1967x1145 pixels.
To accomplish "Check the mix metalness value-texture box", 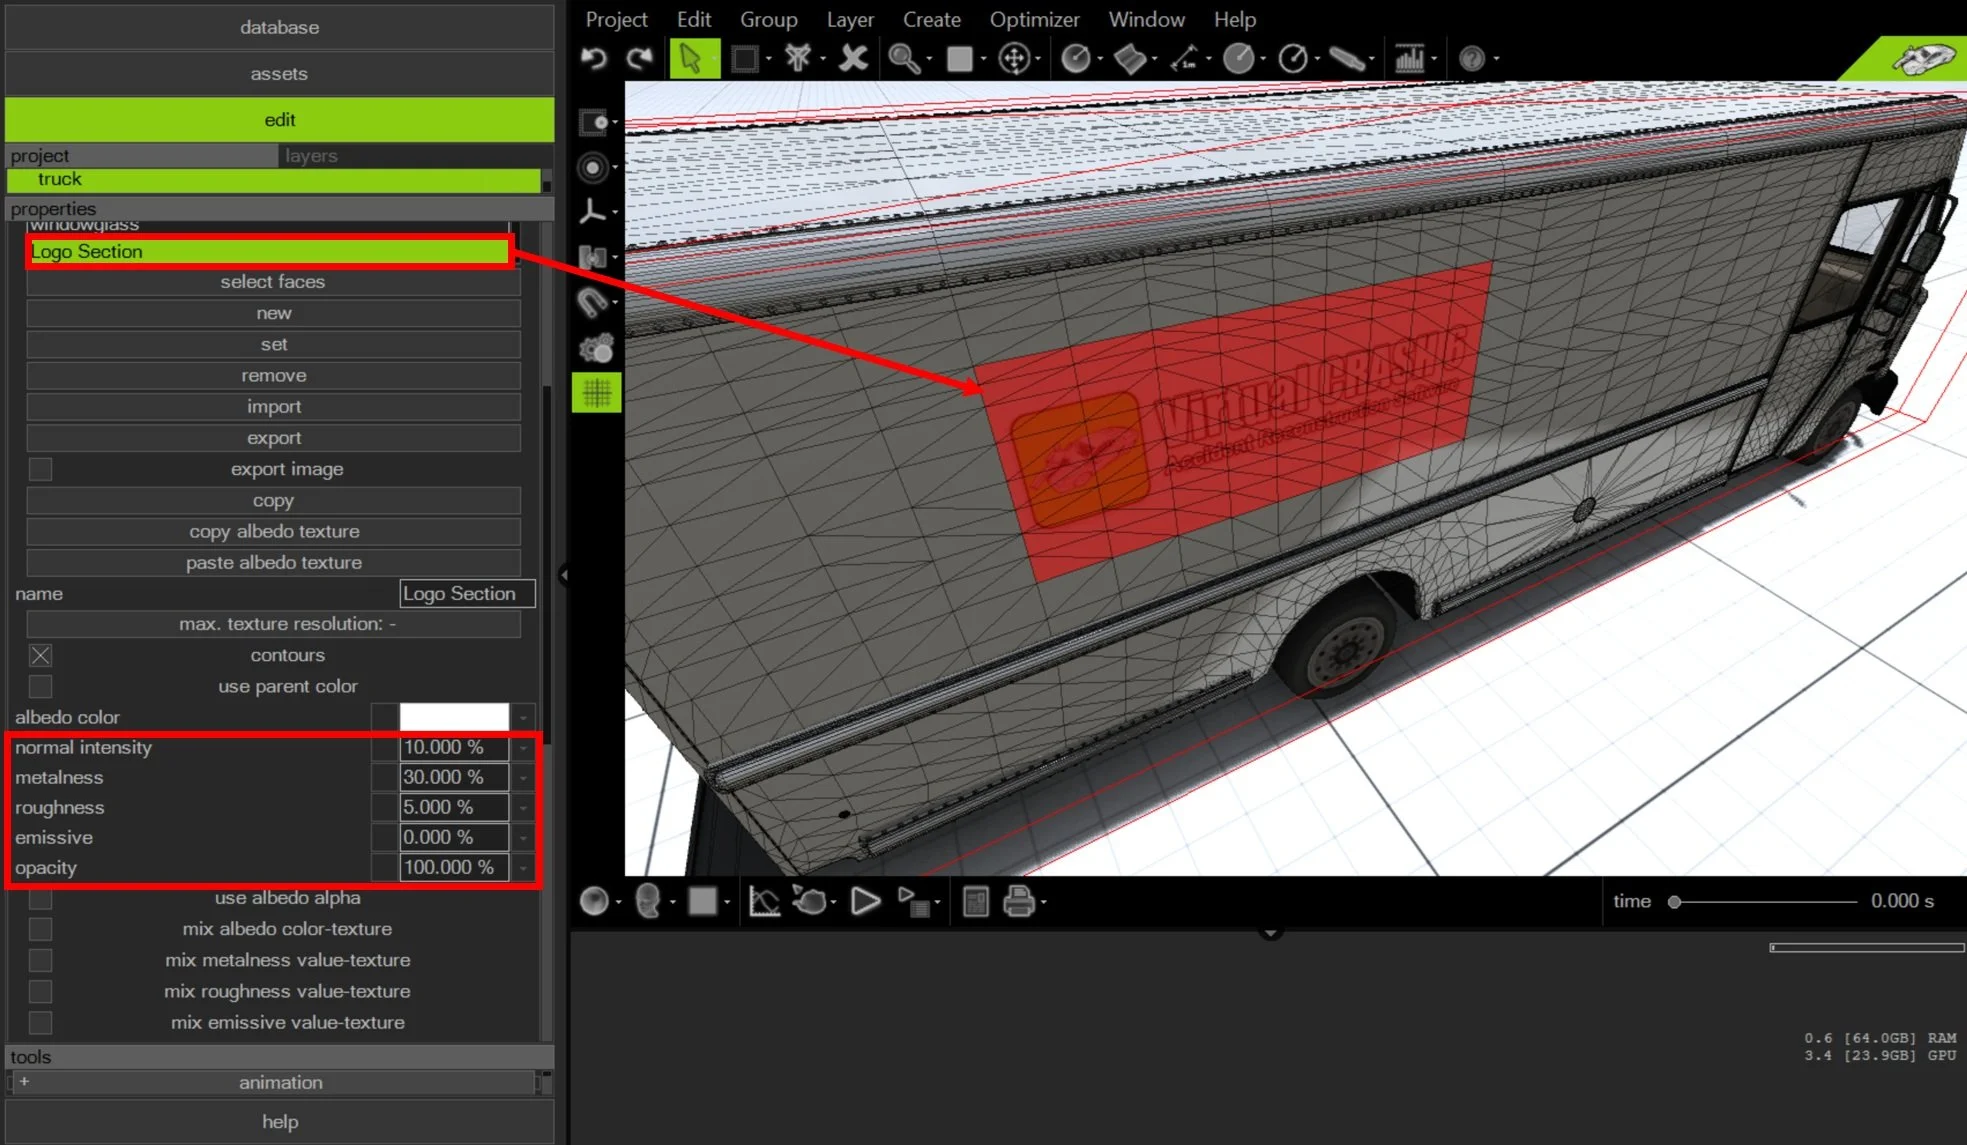I will [x=40, y=961].
